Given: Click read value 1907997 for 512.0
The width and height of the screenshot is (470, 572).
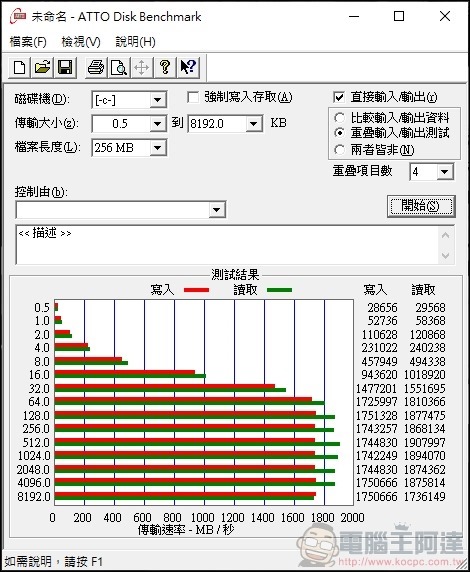Looking at the screenshot, I should coord(425,442).
